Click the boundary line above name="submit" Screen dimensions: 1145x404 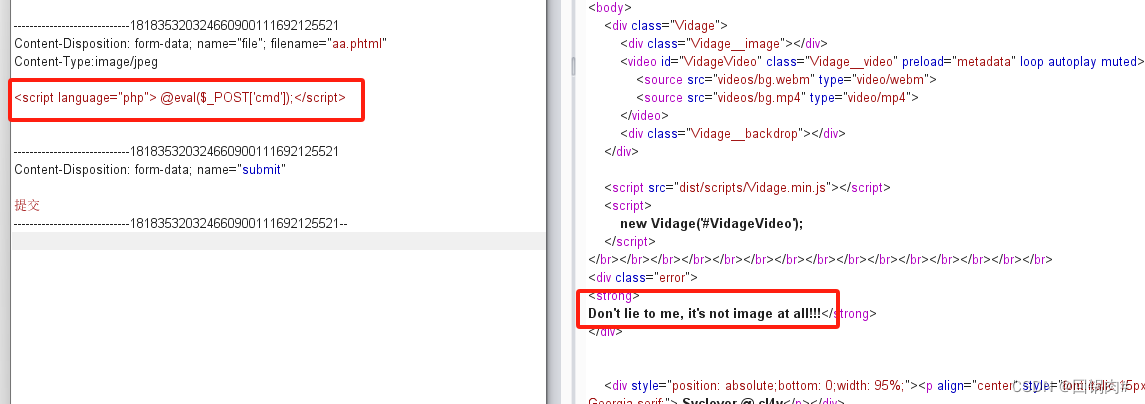[x=176, y=152]
